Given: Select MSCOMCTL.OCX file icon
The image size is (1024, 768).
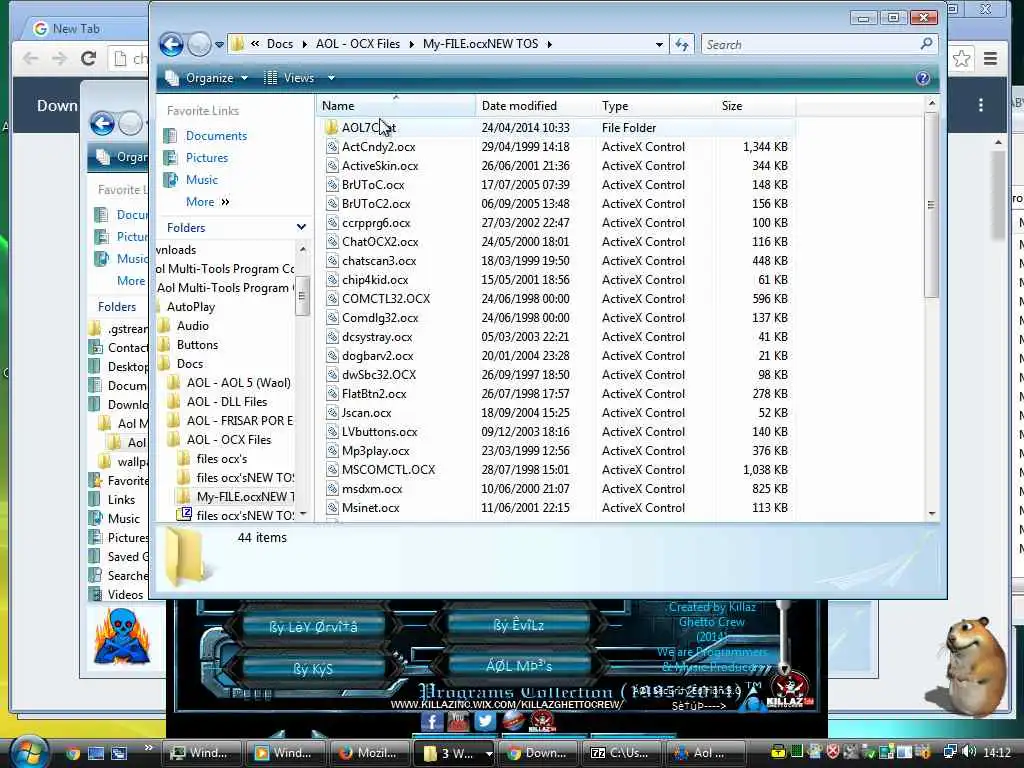Looking at the screenshot, I should click(332, 470).
